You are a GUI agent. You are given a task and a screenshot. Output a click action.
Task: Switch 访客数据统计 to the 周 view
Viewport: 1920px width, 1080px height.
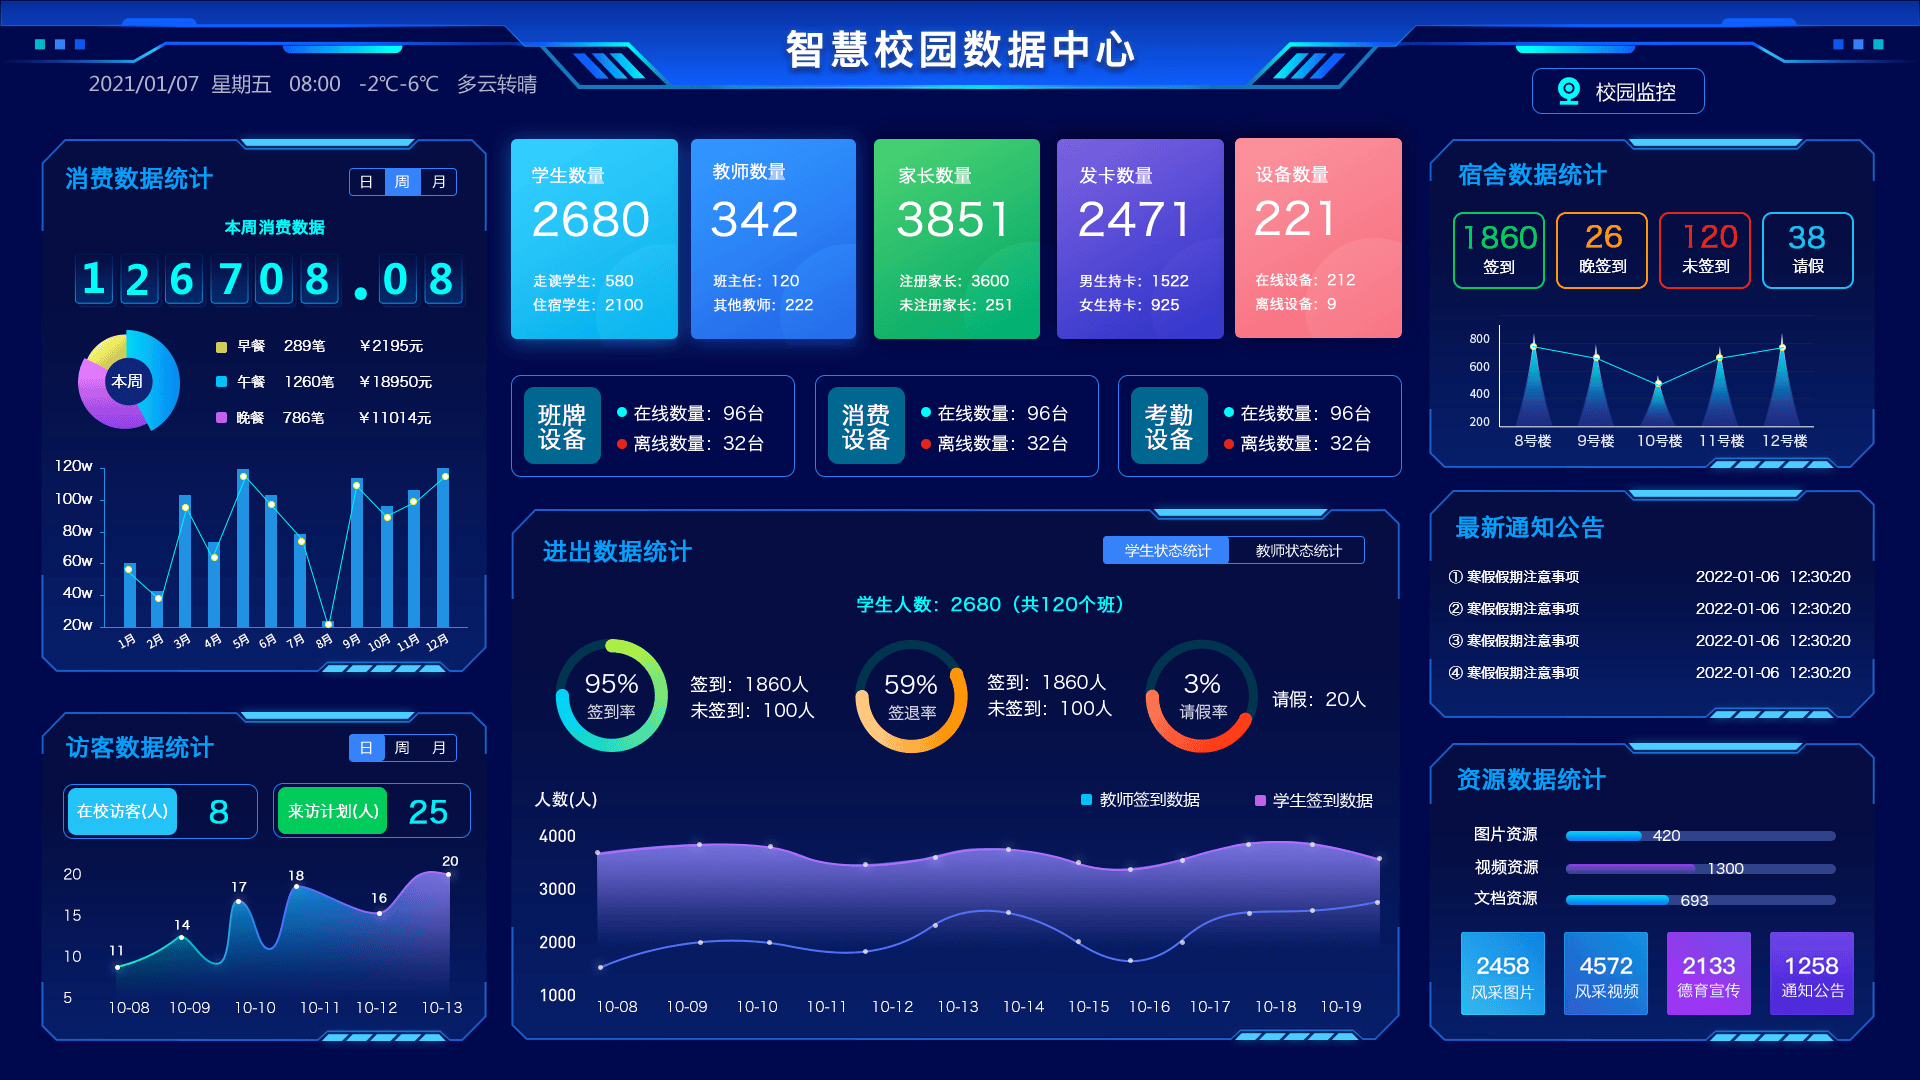402,748
